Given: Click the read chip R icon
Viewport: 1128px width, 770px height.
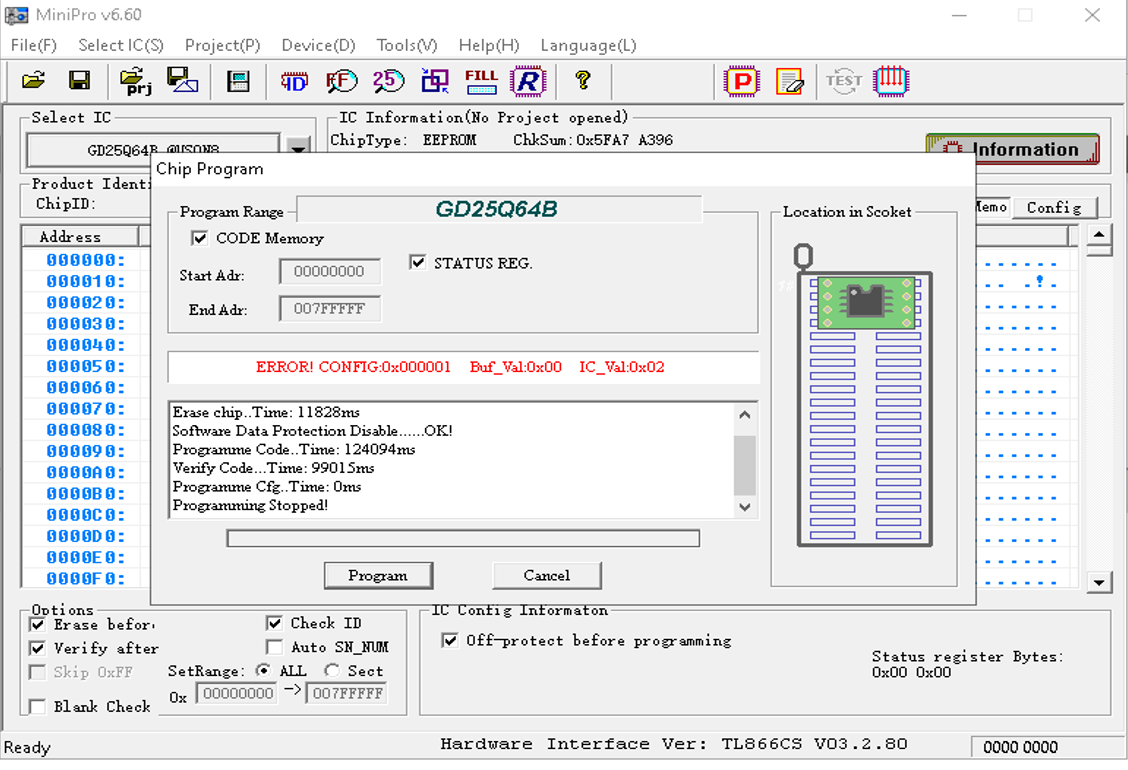Looking at the screenshot, I should coord(528,81).
